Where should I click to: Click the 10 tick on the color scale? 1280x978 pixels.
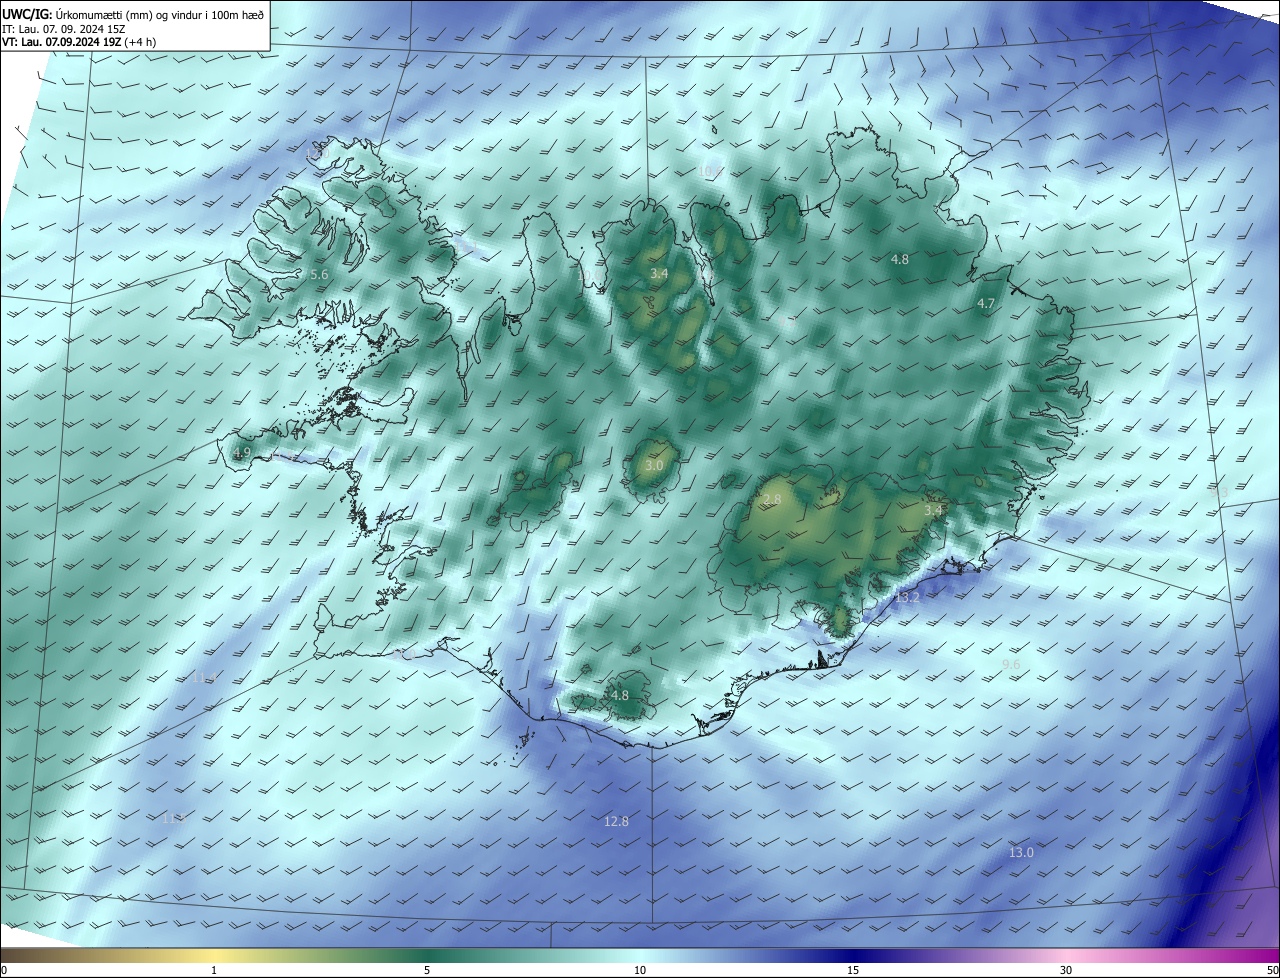(x=640, y=970)
